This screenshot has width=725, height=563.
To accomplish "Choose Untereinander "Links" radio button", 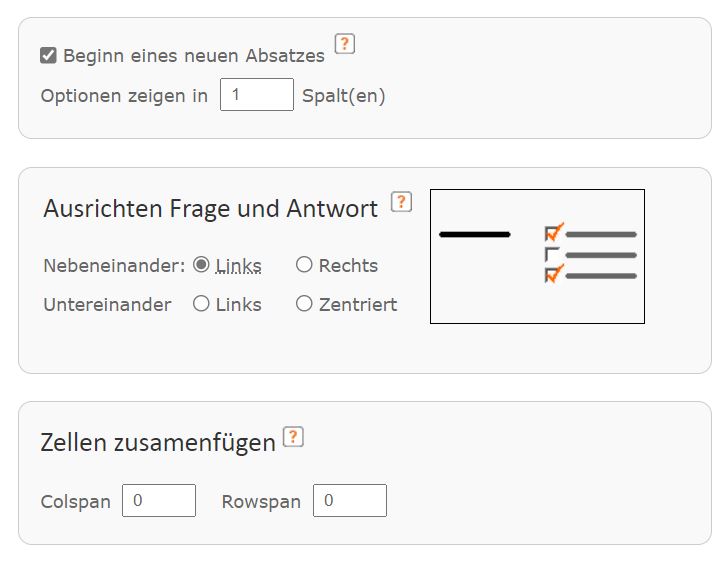I will [201, 304].
